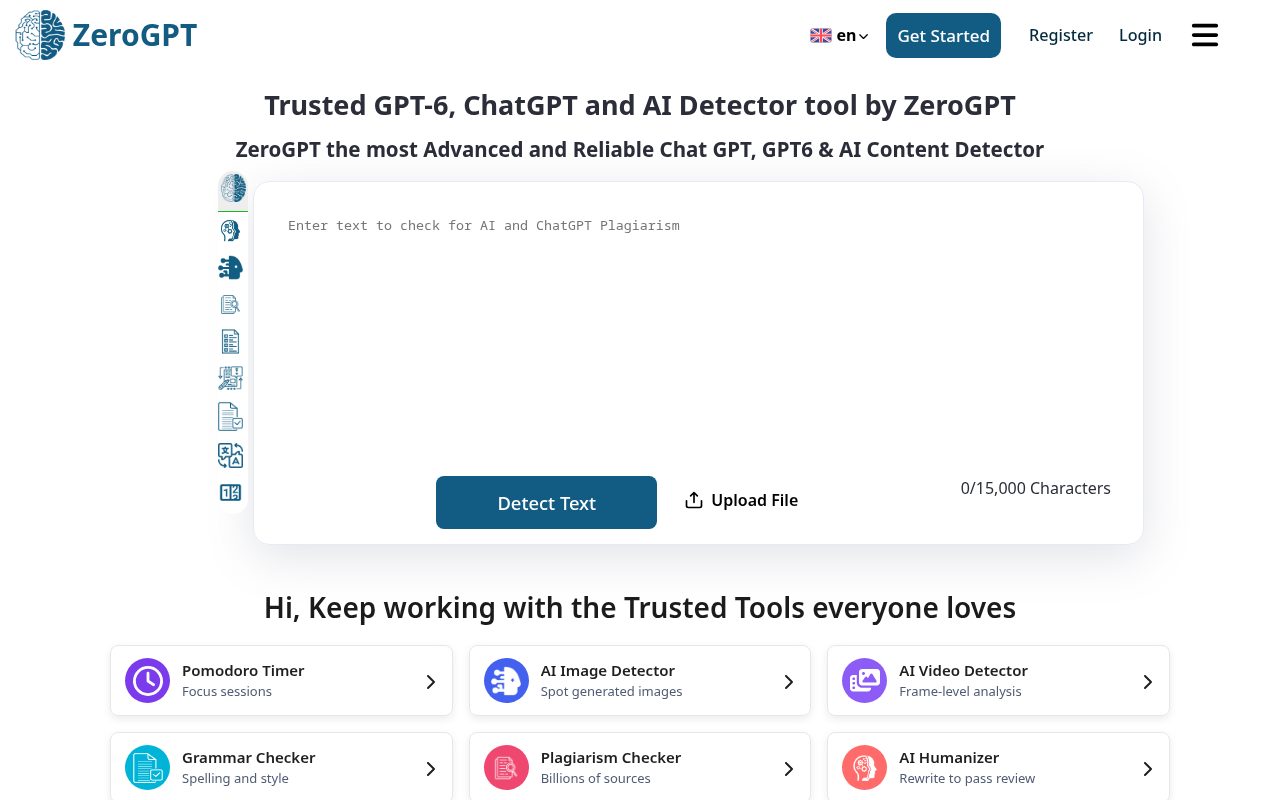Expand Pomodoro Timer chevron arrow
Image resolution: width=1280 pixels, height=800 pixels.
(431, 682)
